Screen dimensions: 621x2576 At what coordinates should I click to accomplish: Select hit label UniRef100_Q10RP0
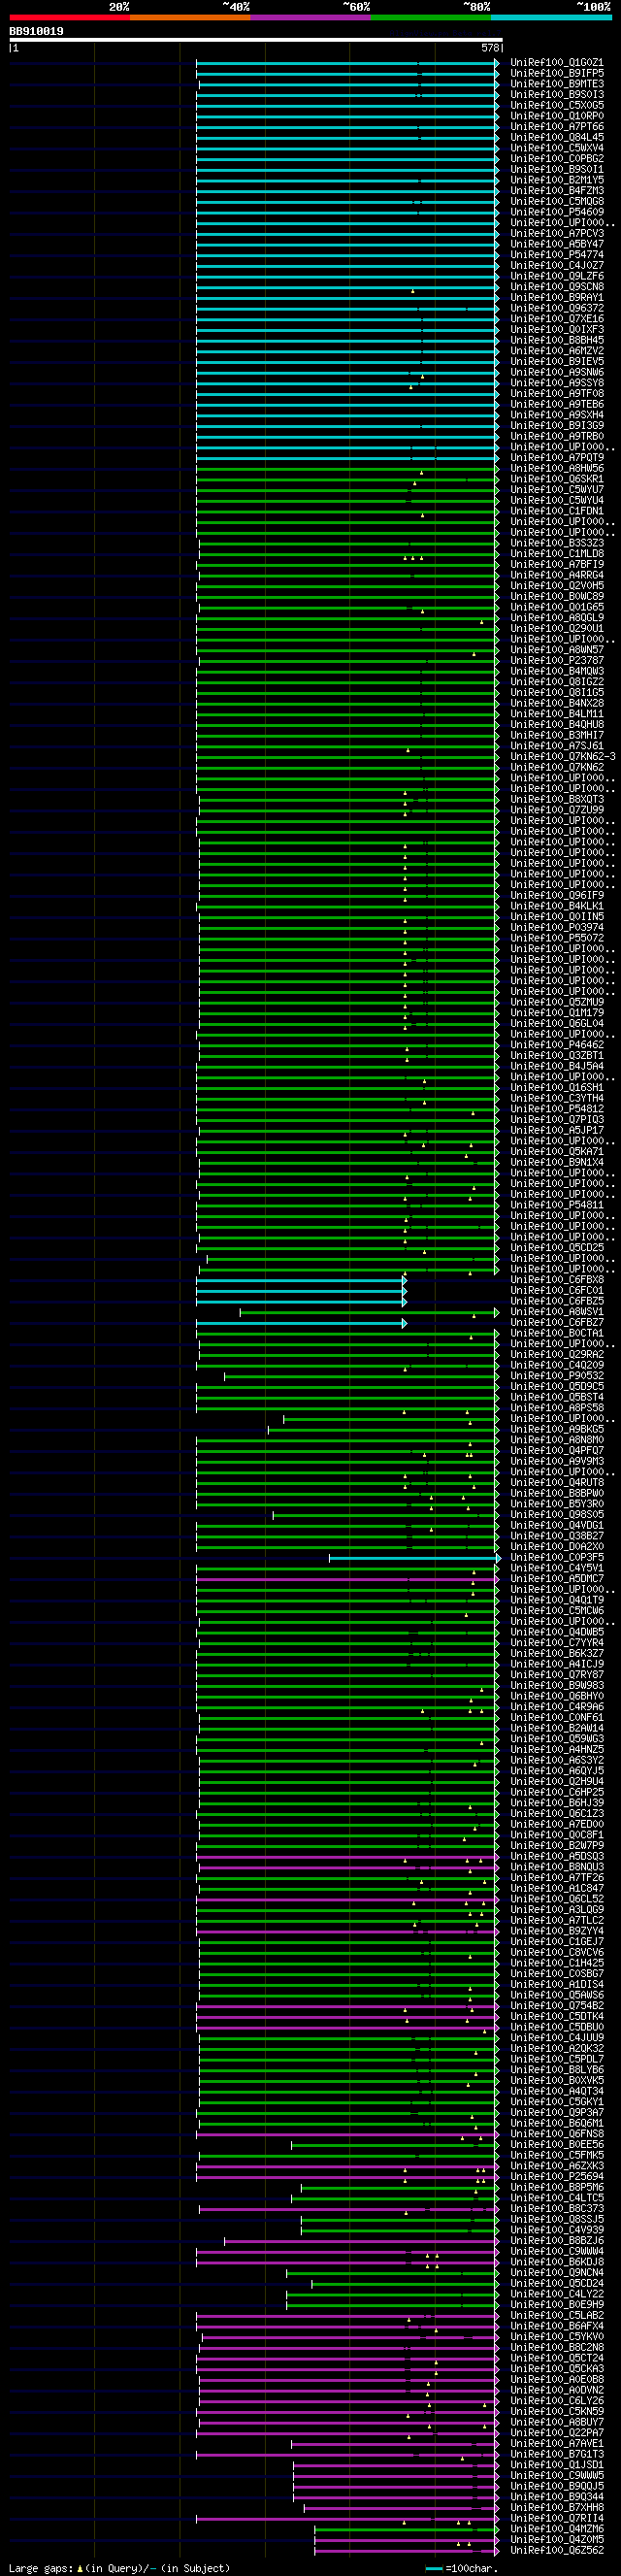(557, 116)
